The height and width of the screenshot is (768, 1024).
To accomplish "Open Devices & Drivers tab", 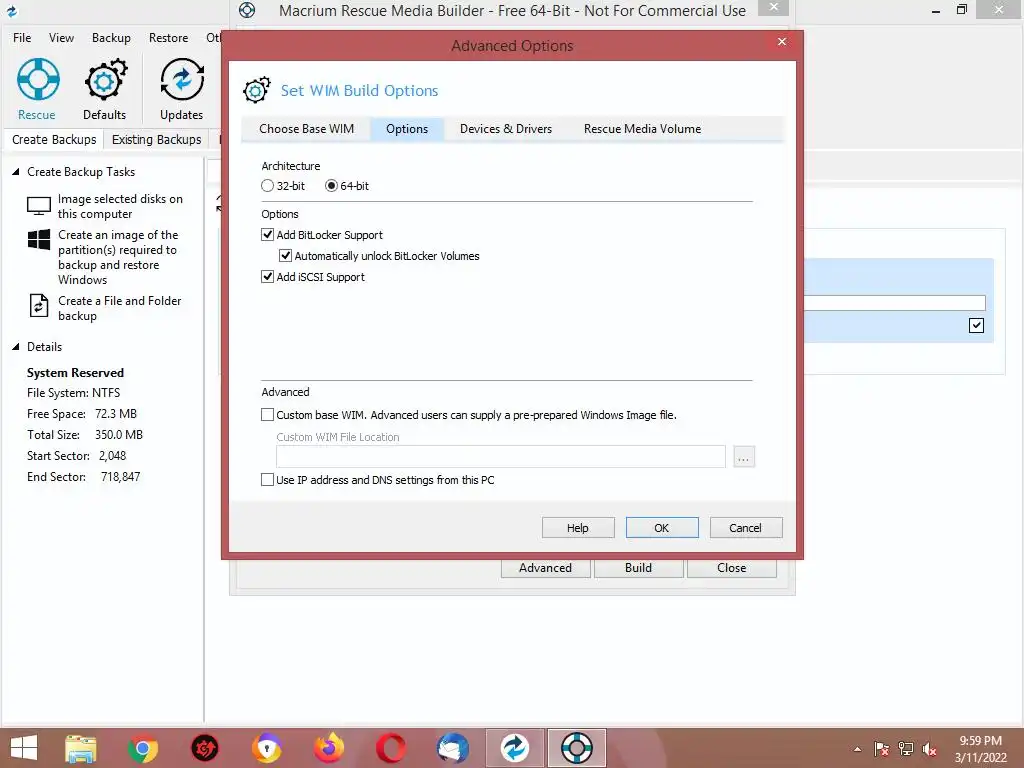I will 506,129.
